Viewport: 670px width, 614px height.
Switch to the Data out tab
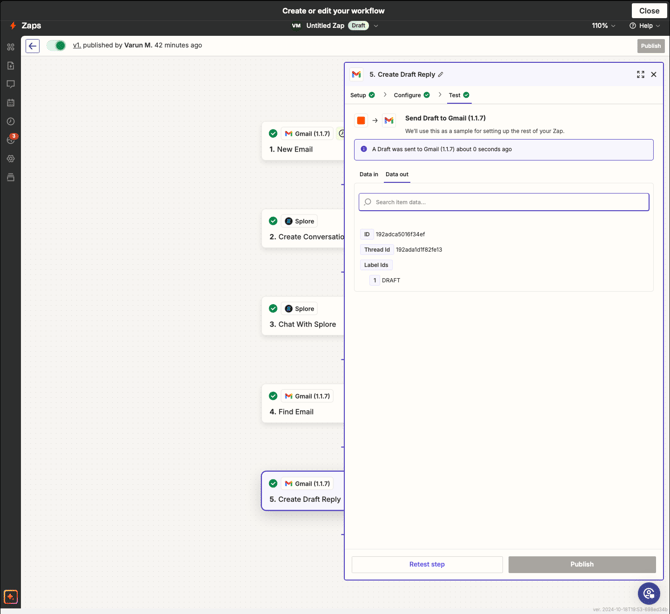[x=397, y=174]
